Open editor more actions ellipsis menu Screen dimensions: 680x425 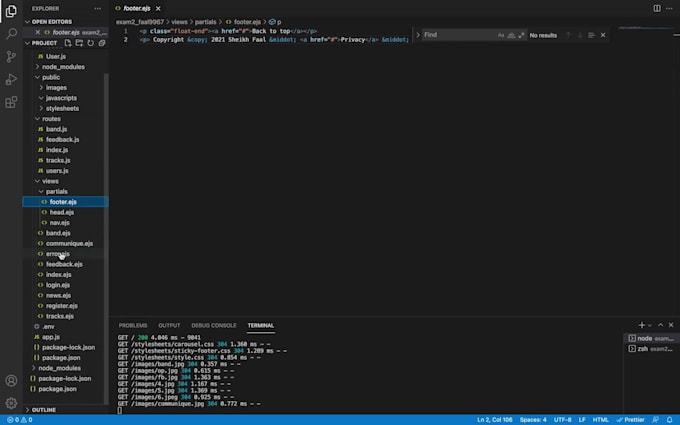point(669,8)
